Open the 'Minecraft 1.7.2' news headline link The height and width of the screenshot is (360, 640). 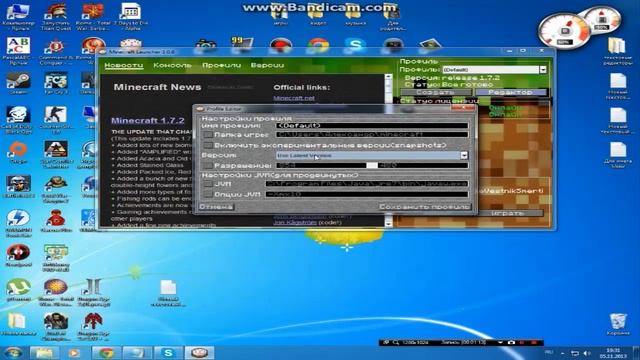(x=148, y=120)
